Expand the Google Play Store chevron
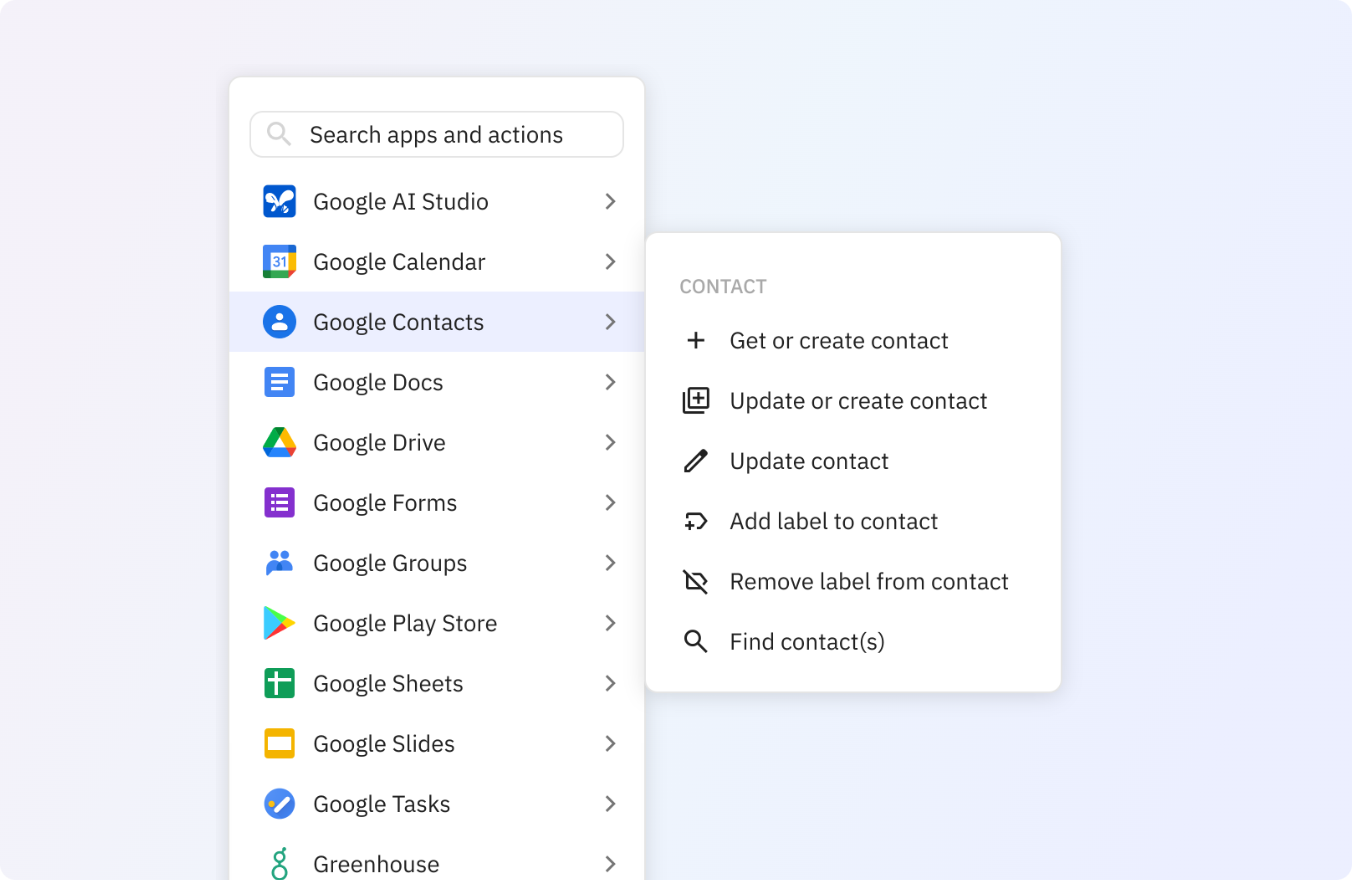The height and width of the screenshot is (880, 1352). pyautogui.click(x=610, y=623)
